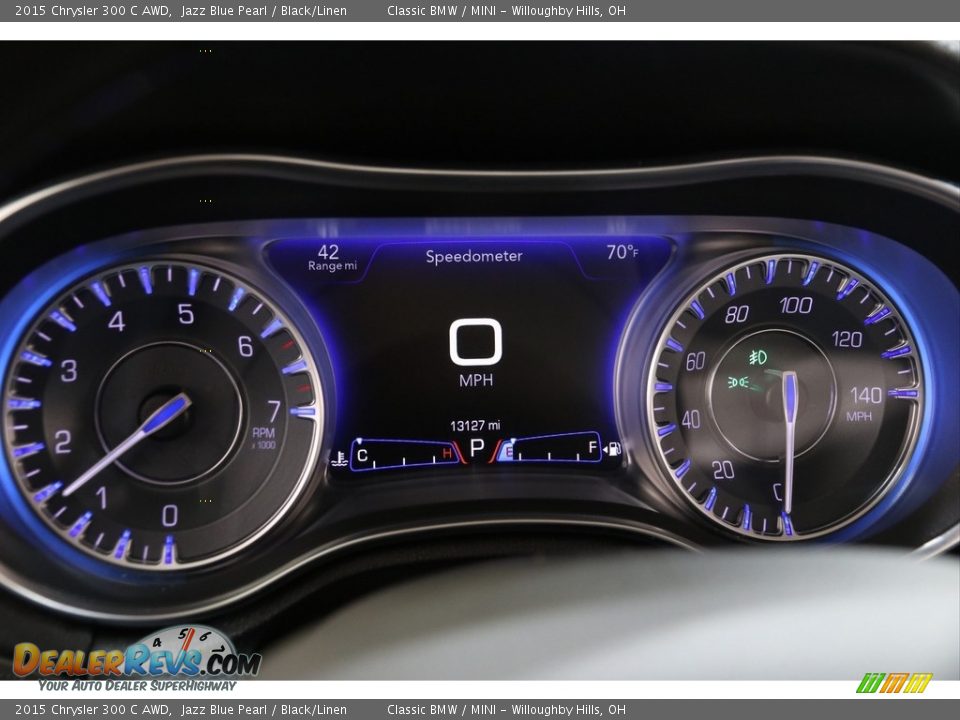960x720 pixels.
Task: Click '2015 Chrysler 300 C AWD' in top banner
Action: tap(93, 10)
